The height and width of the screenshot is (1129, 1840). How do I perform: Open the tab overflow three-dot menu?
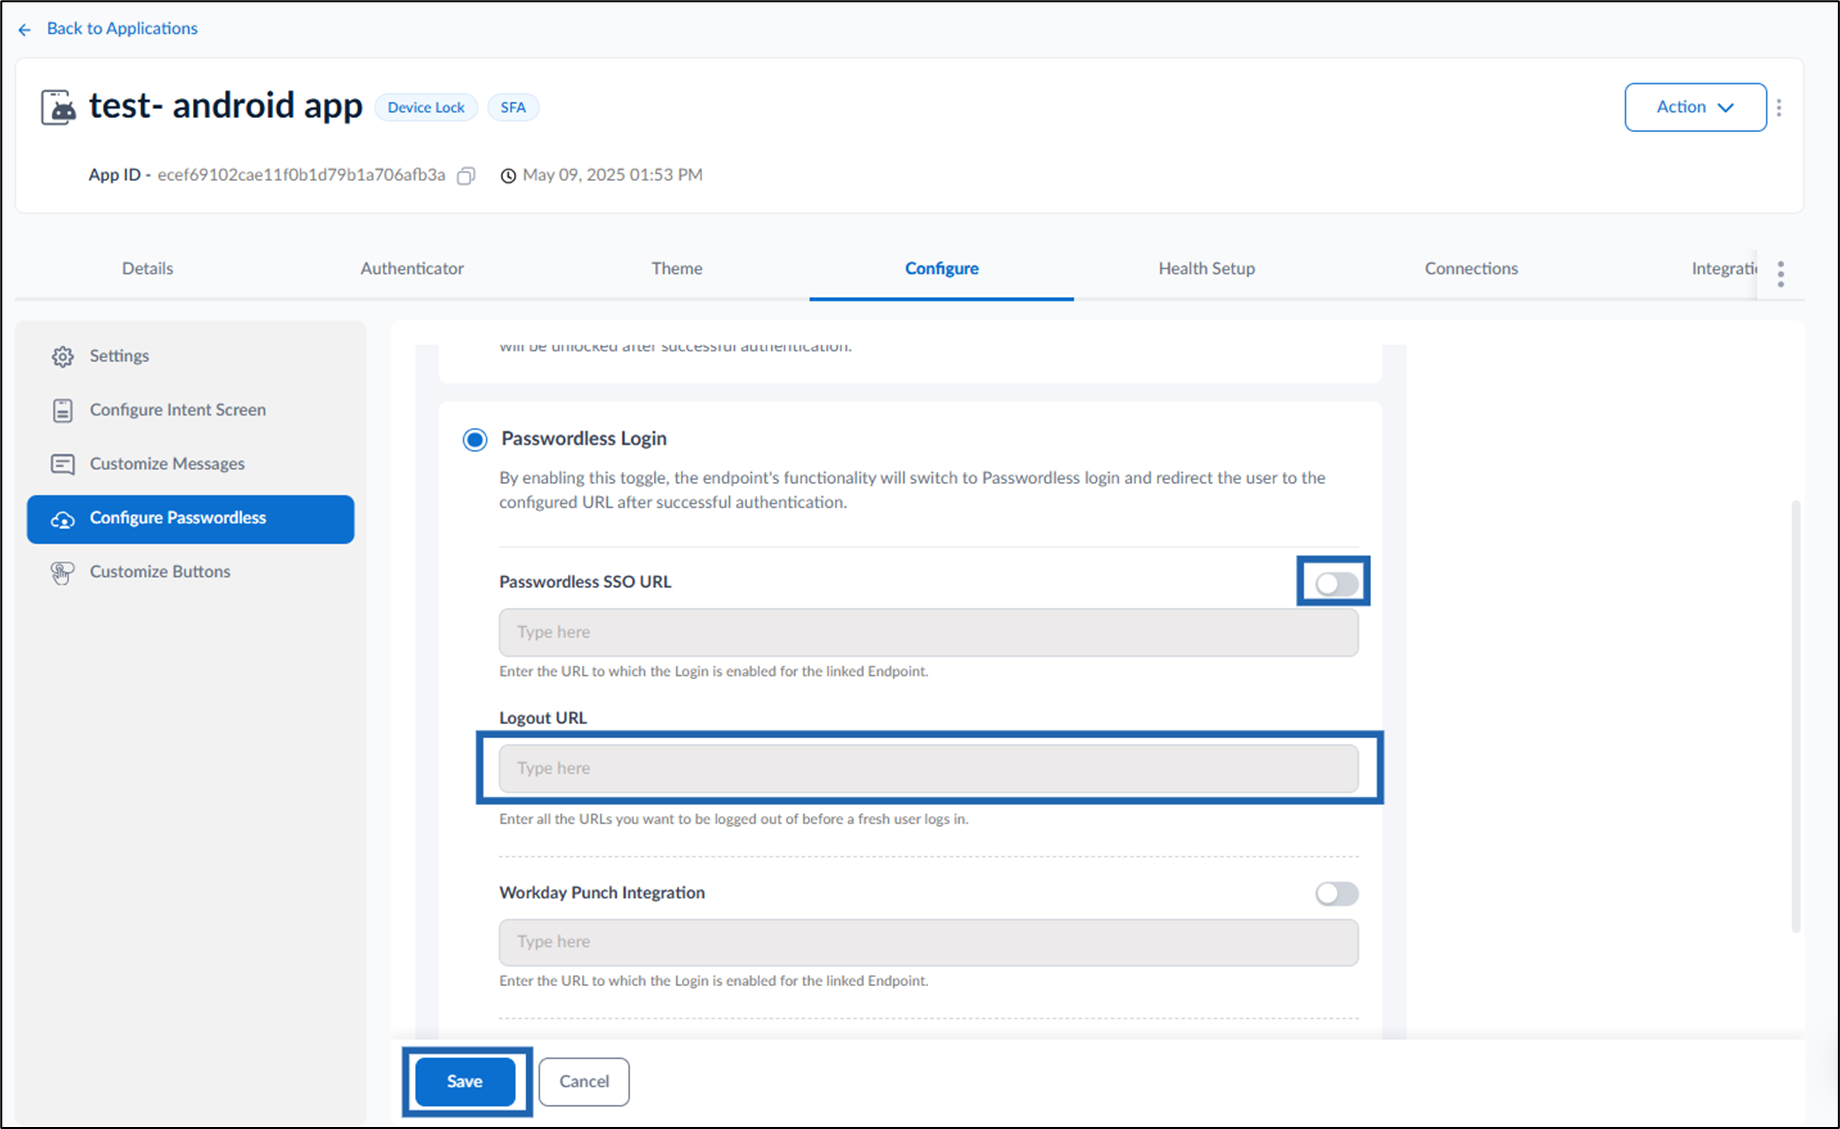(x=1781, y=274)
